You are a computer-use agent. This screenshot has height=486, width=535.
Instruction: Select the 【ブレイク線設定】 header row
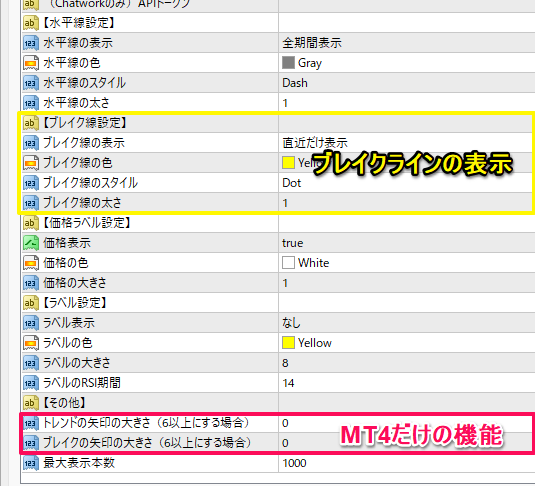coord(85,123)
